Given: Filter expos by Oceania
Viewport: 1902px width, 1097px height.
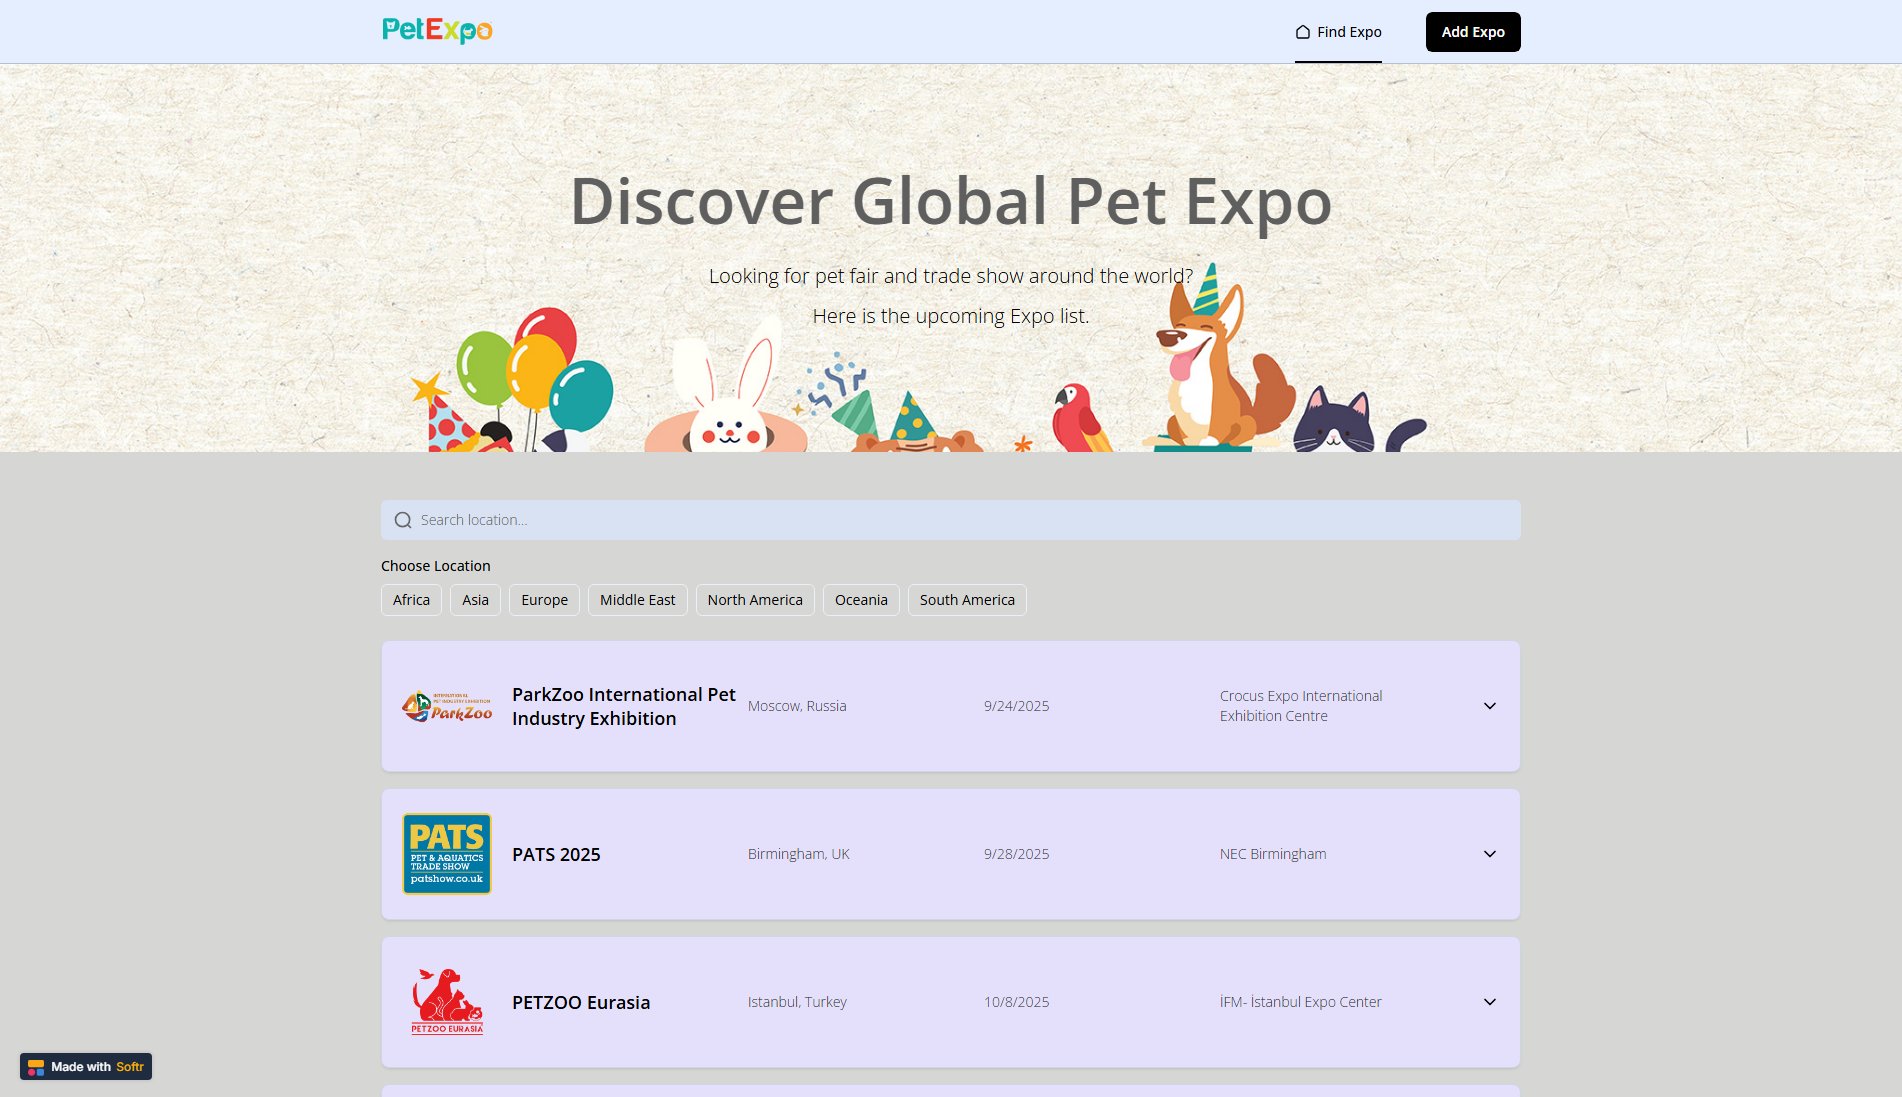Looking at the screenshot, I should pos(861,600).
